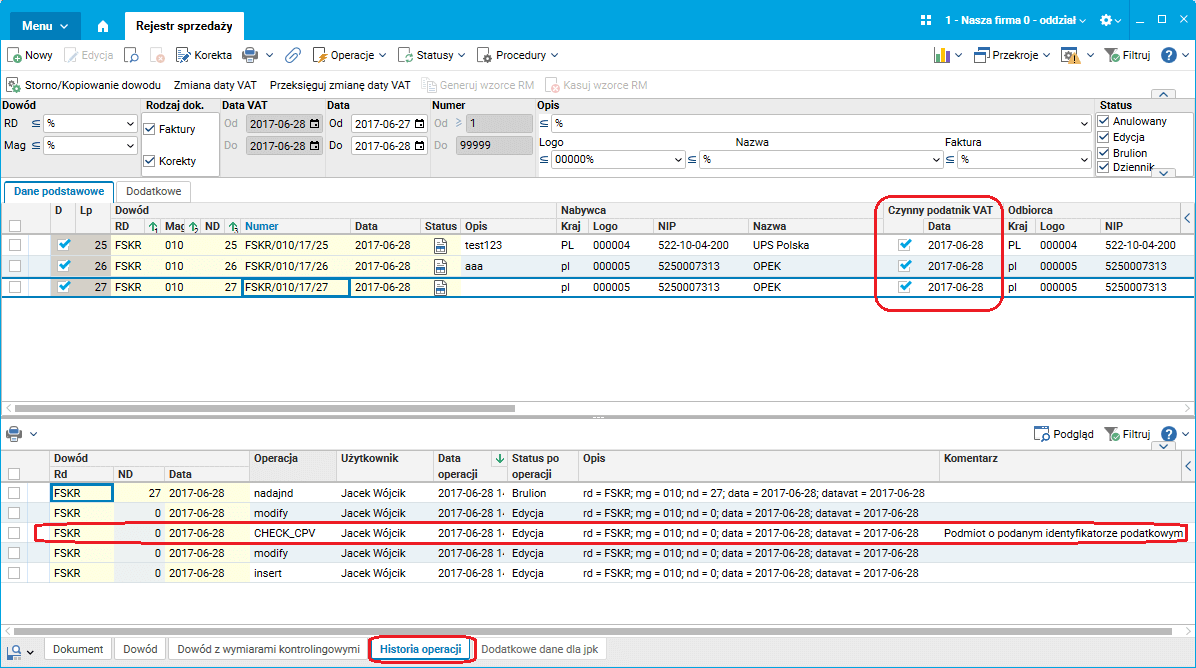Click the top toolbar Filtruj funnel
Viewport: 1196px width, 668px height.
coord(1112,55)
